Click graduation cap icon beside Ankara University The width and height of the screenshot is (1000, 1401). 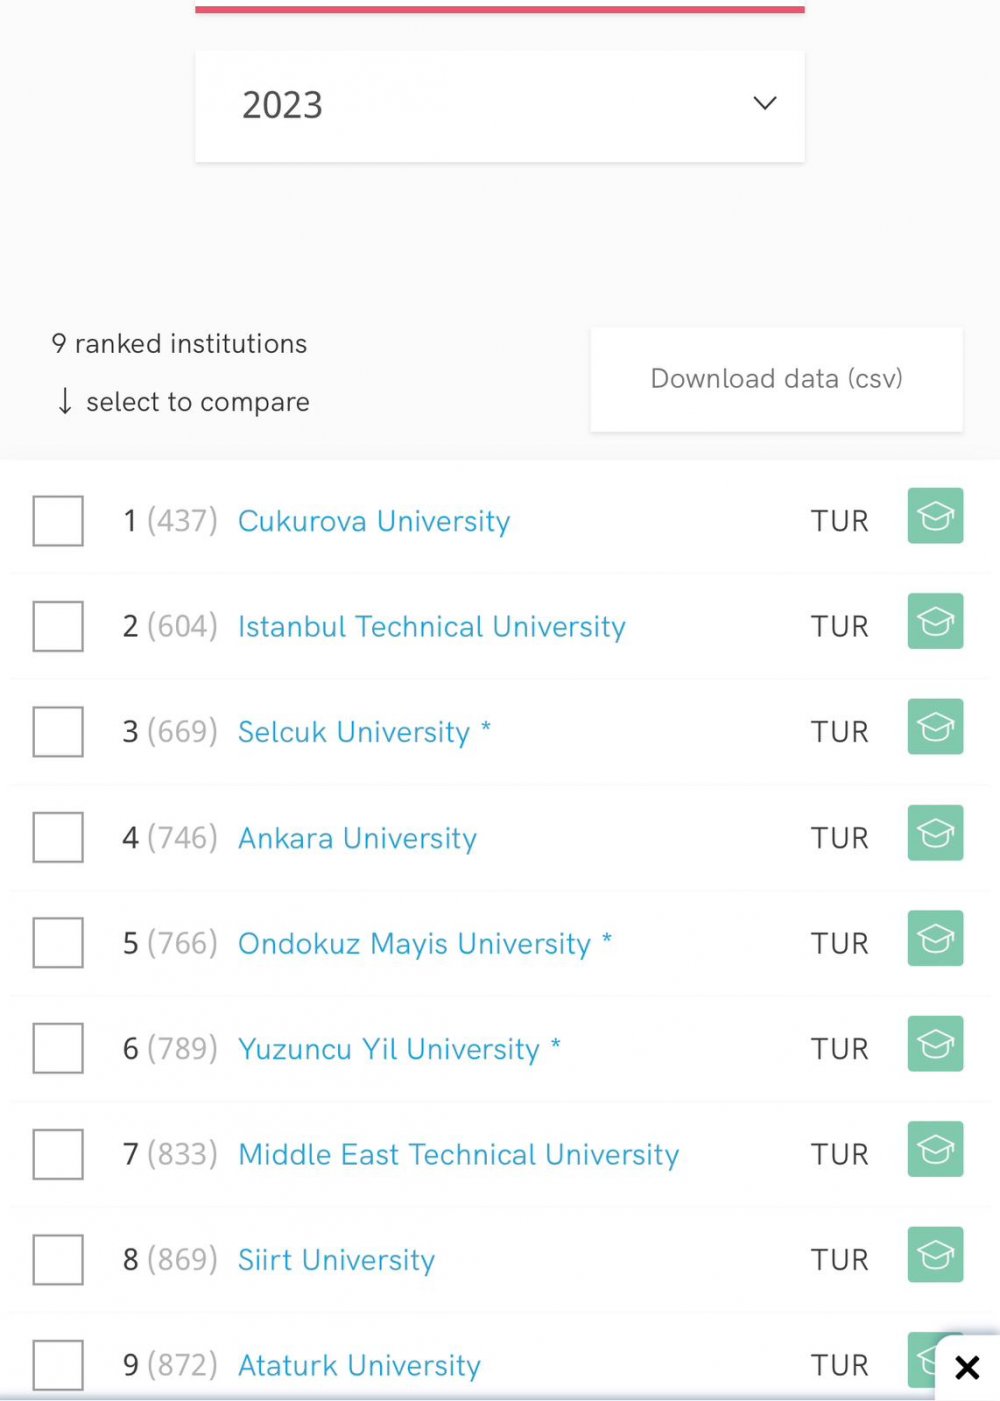(935, 833)
